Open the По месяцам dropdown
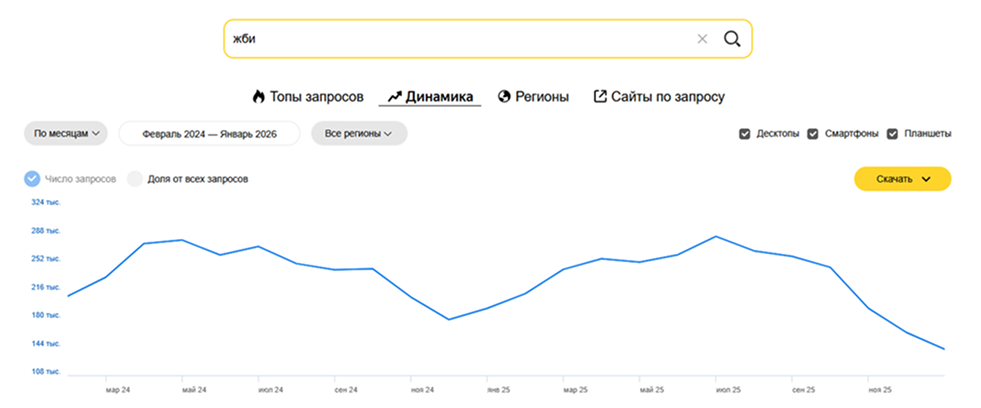This screenshot has height=408, width=981. (67, 133)
